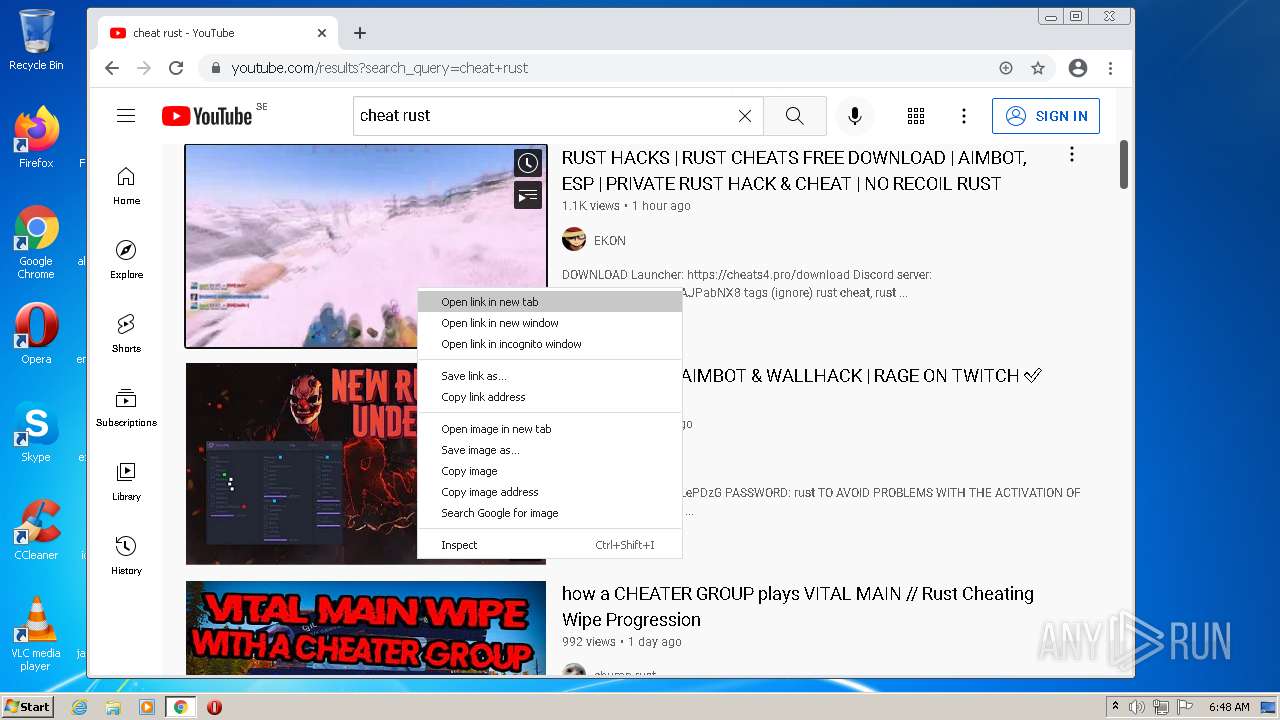
Task: Click EKON channel avatar
Action: click(x=574, y=240)
